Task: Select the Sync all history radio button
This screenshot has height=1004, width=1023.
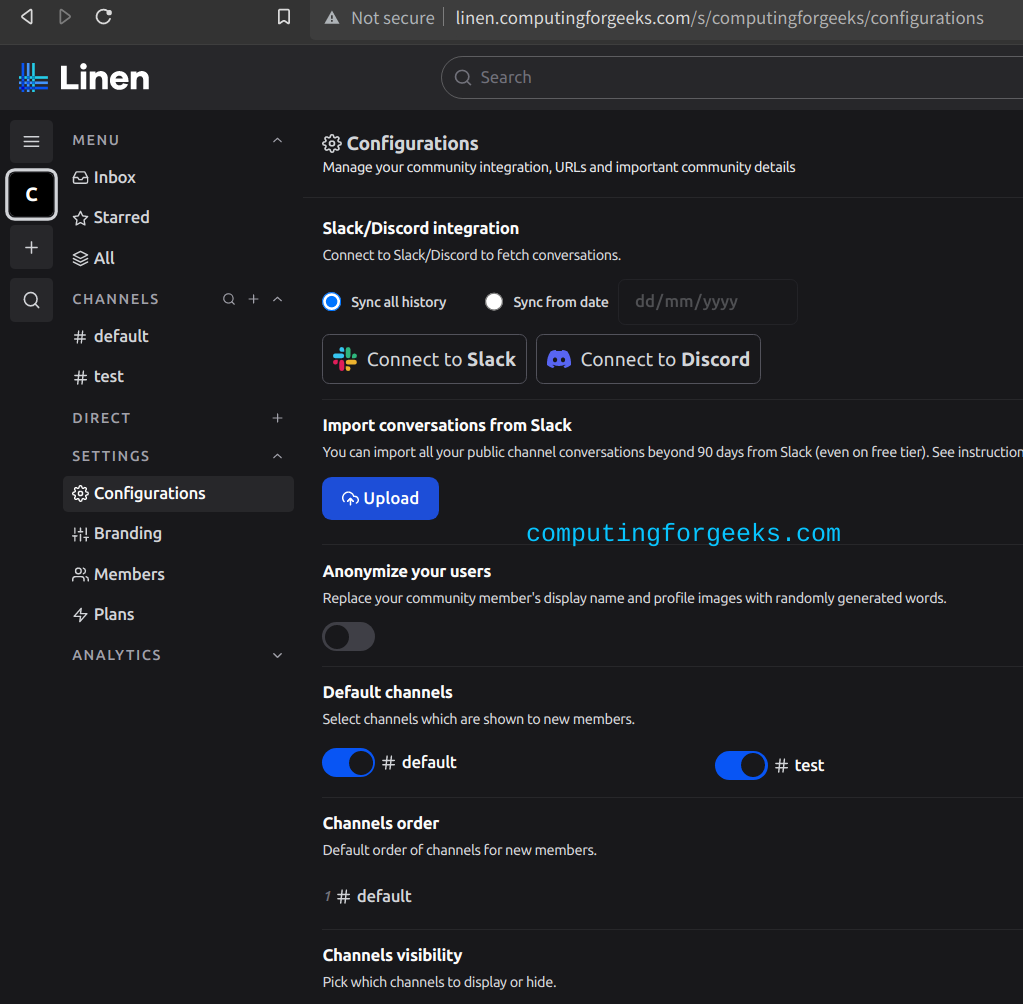Action: pos(331,301)
